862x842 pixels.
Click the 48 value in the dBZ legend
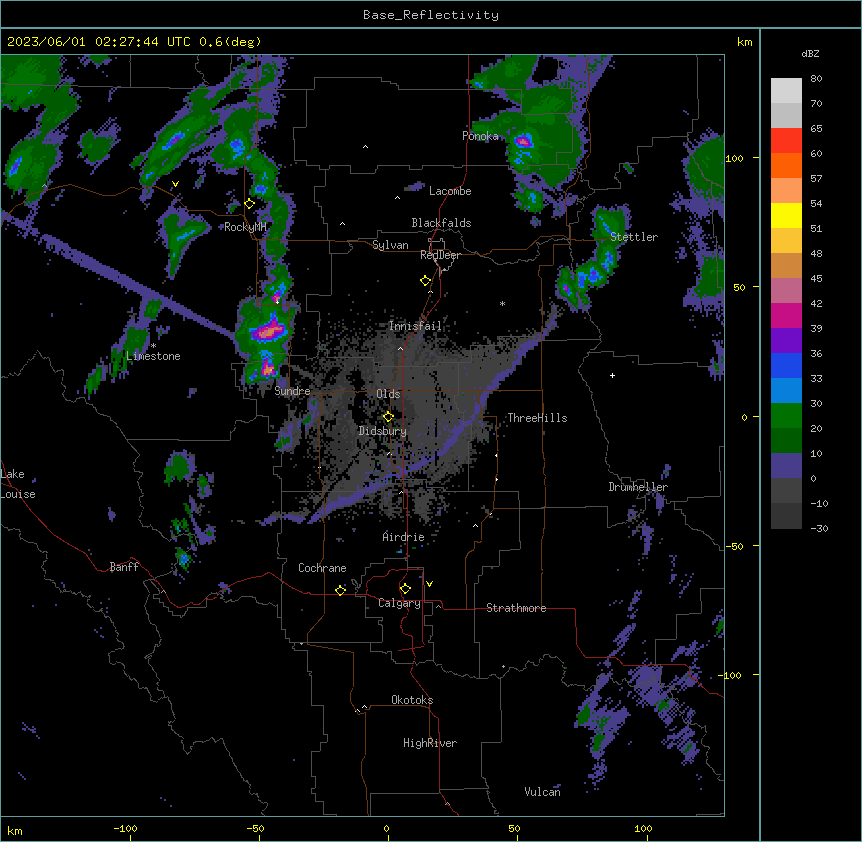[x=816, y=253]
